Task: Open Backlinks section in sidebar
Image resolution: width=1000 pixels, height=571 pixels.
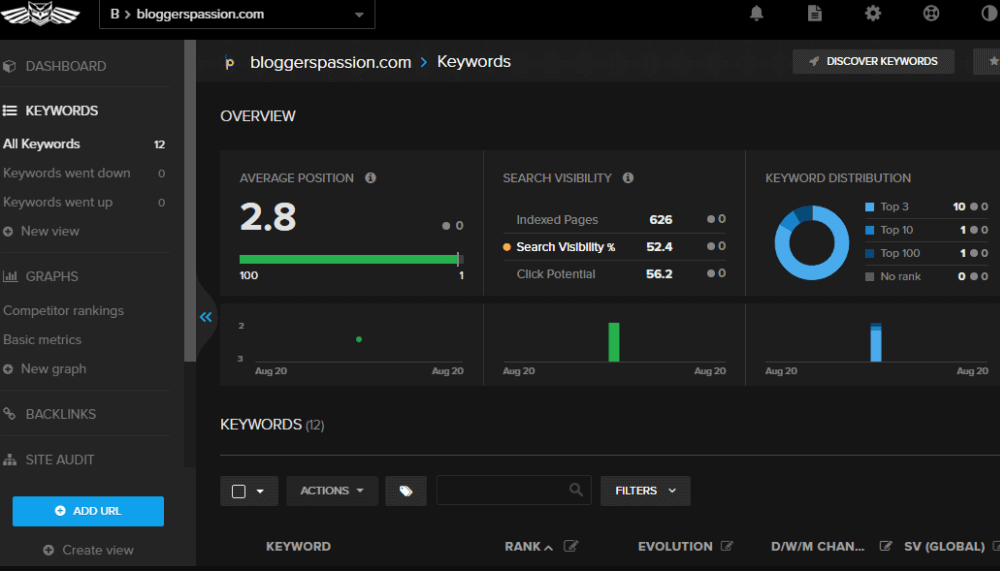Action: [x=60, y=414]
